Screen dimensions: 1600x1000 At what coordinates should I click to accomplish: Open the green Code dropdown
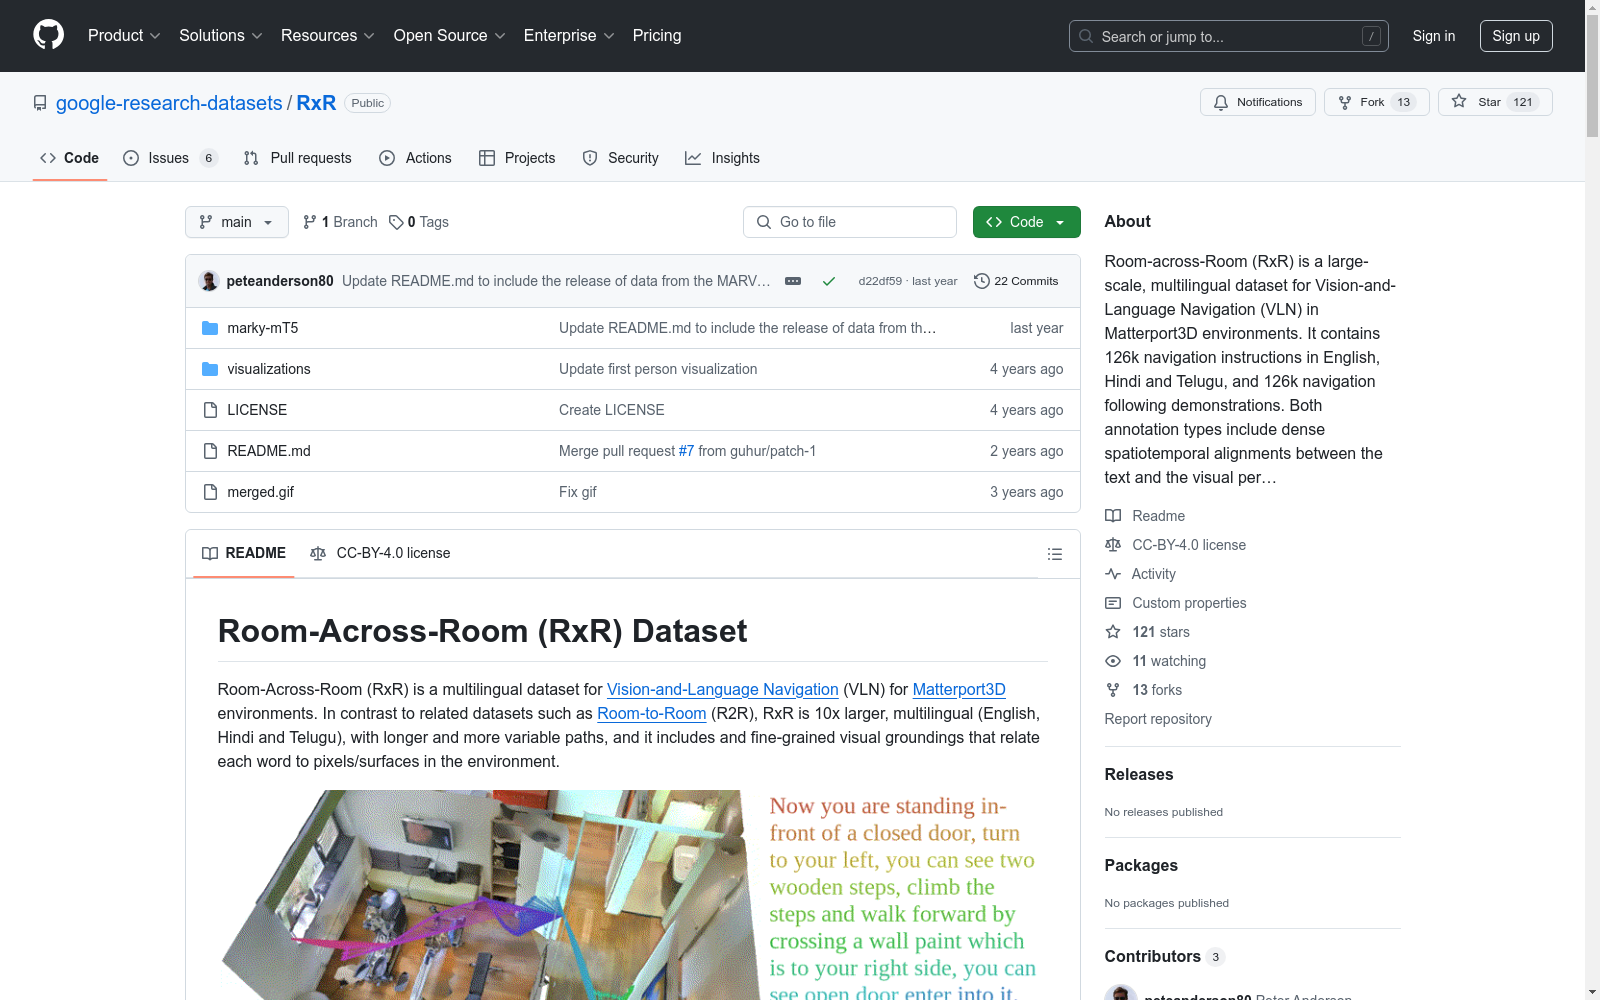(1026, 222)
